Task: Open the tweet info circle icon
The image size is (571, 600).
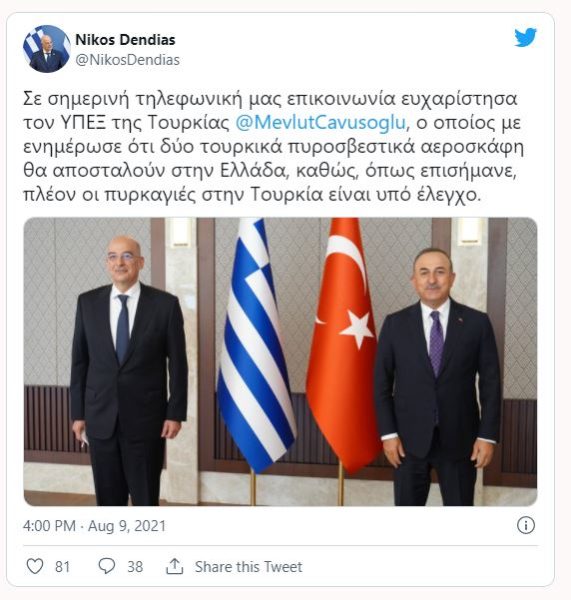Action: tap(526, 525)
